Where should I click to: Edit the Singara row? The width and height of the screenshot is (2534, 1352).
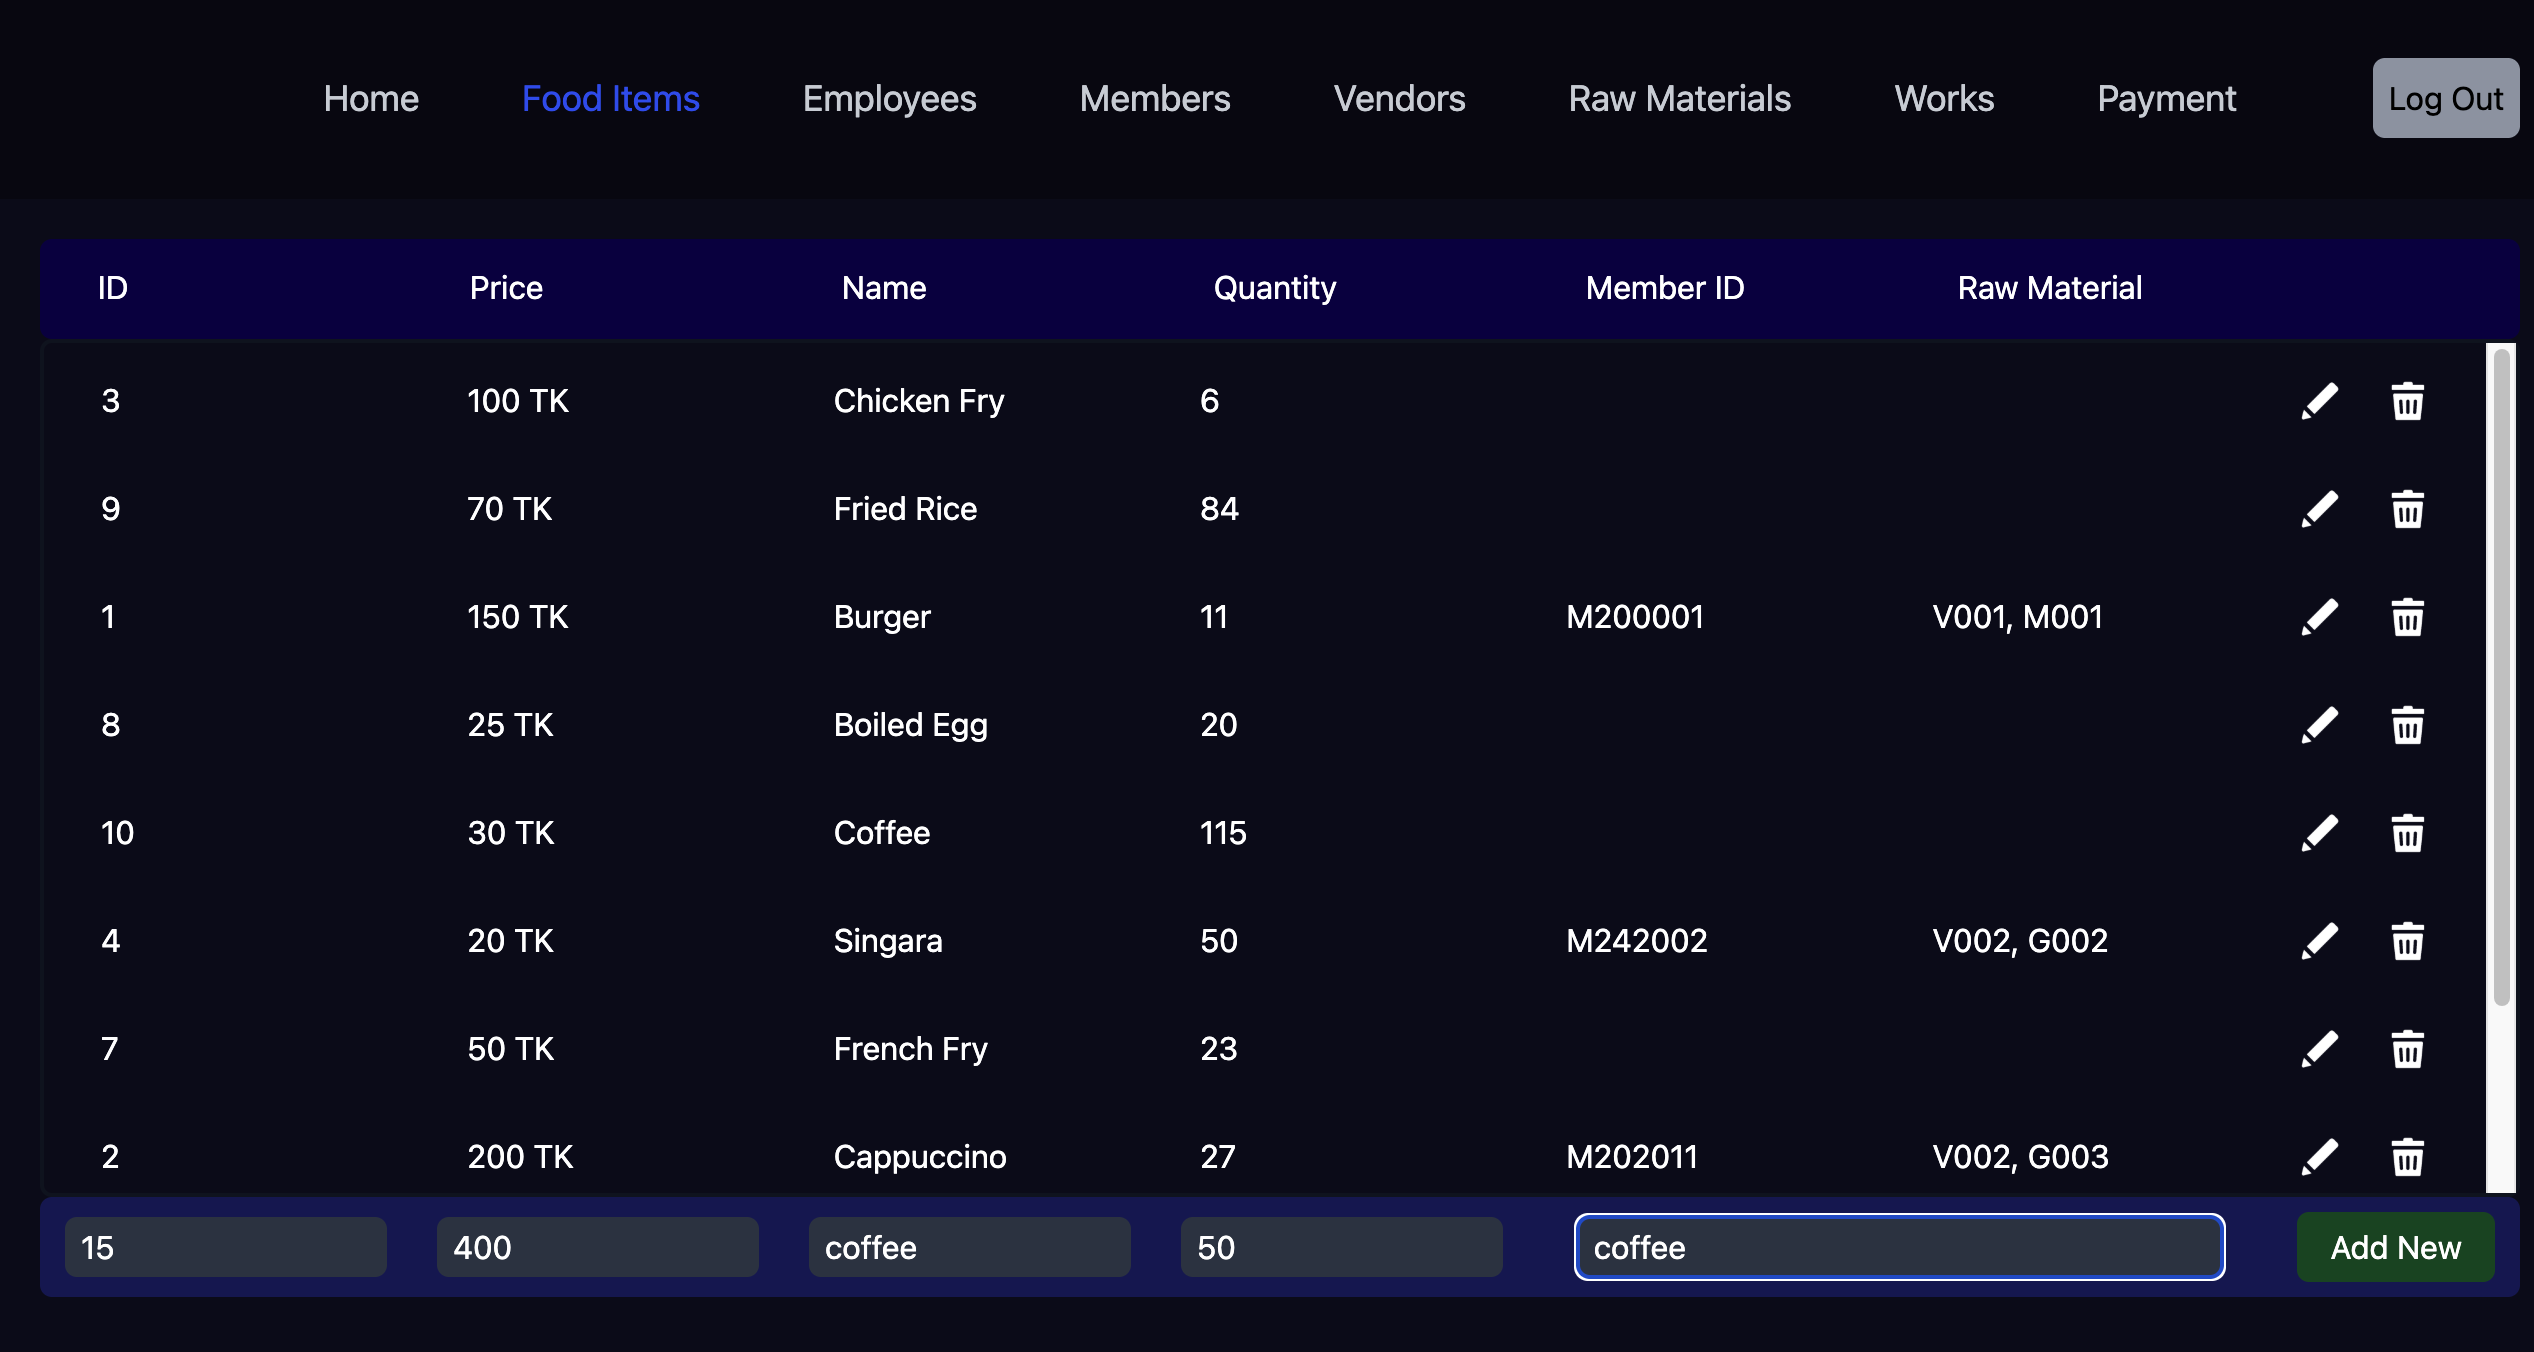tap(2320, 941)
